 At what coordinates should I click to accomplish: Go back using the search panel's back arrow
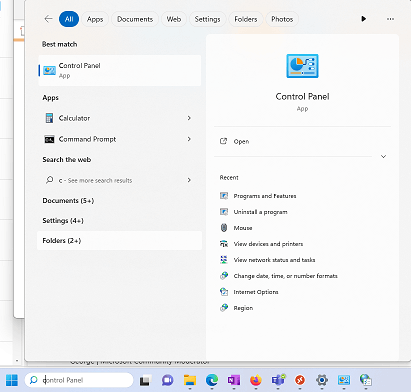[49, 19]
